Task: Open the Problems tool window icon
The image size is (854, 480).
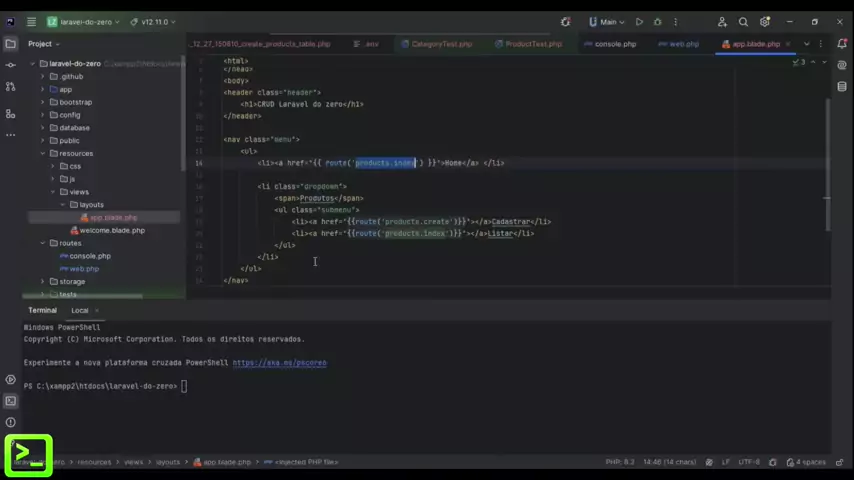Action: click(x=11, y=422)
